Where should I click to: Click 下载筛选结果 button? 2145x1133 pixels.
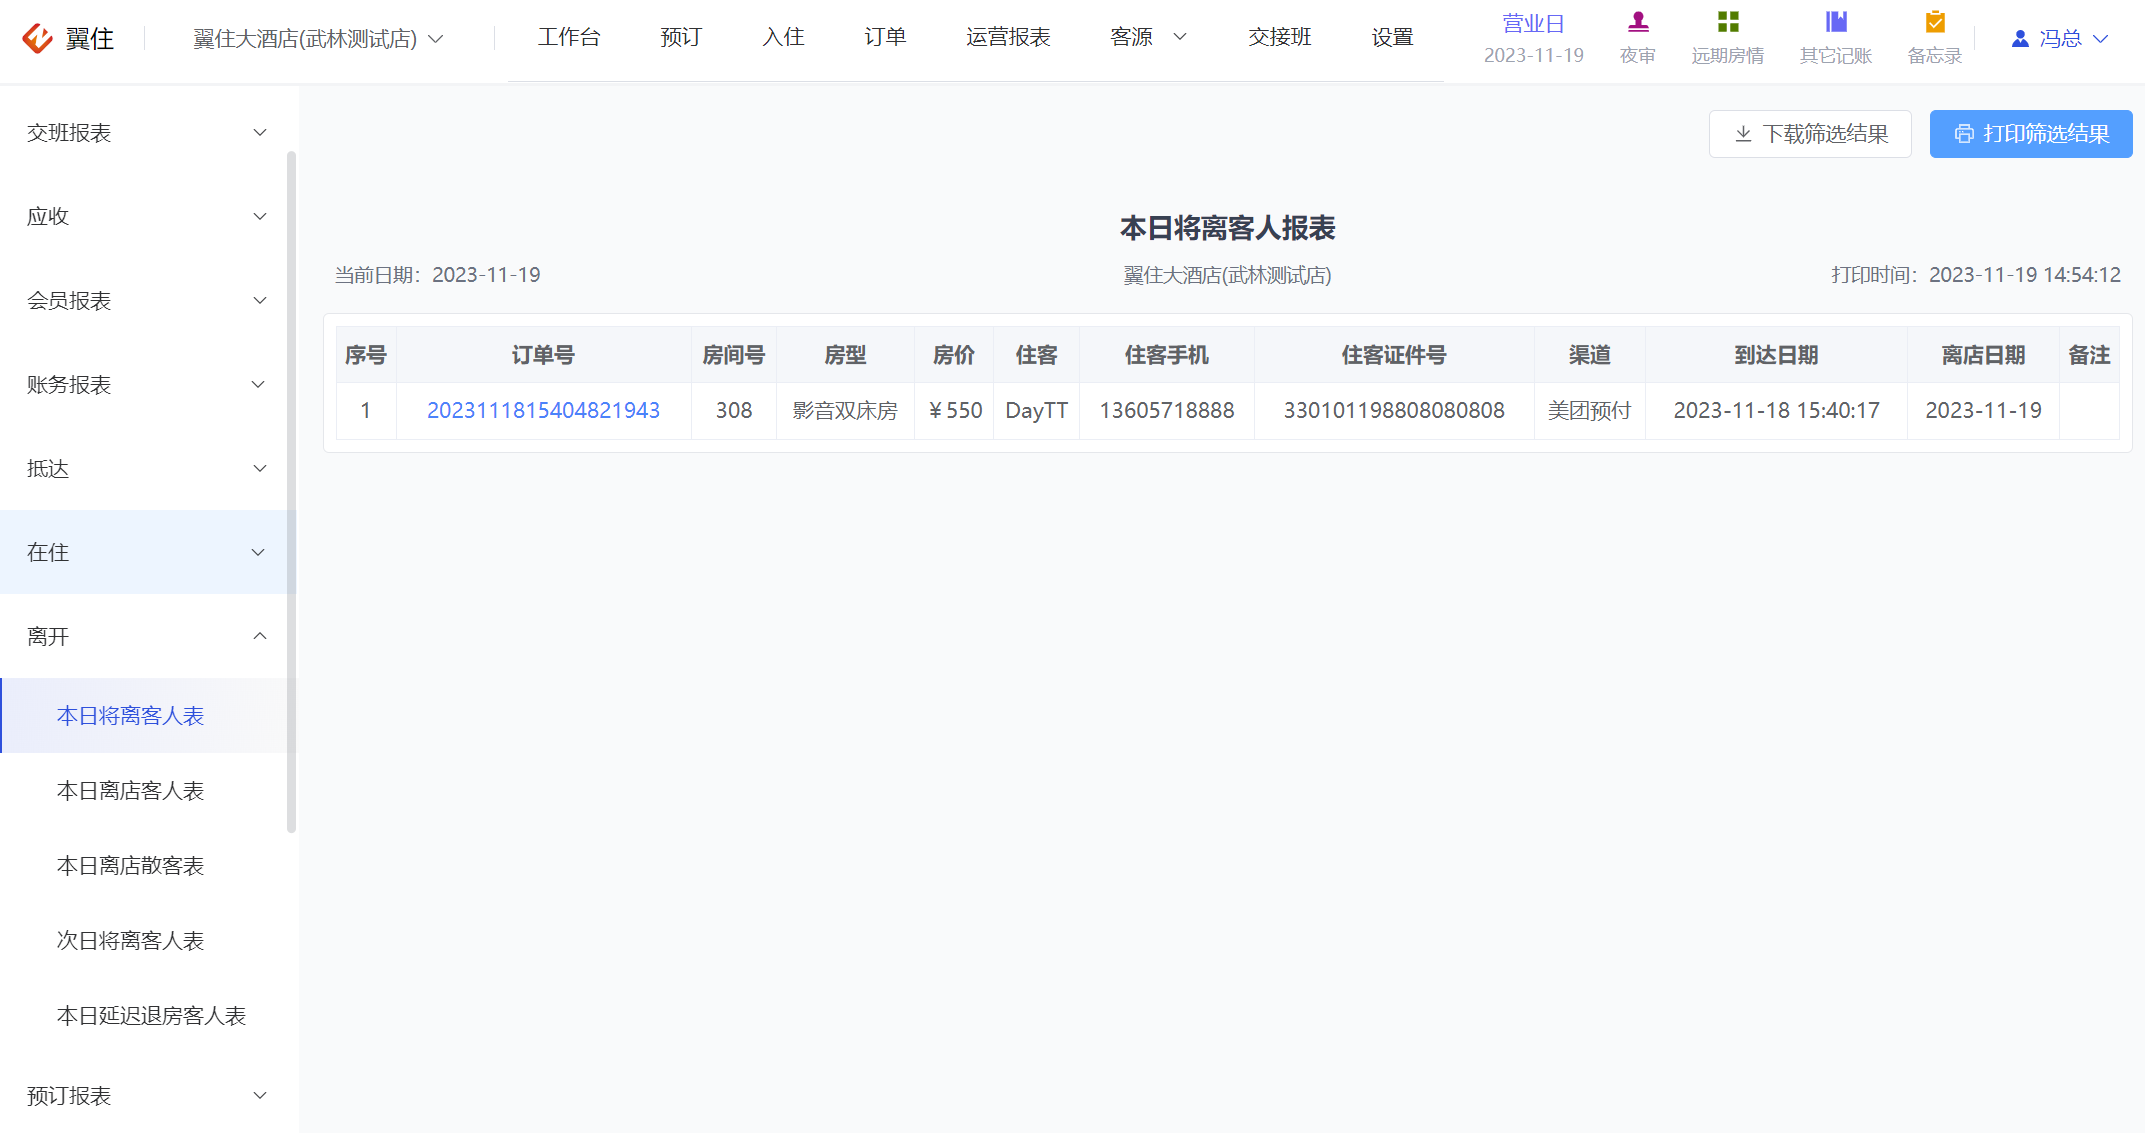click(x=1810, y=134)
